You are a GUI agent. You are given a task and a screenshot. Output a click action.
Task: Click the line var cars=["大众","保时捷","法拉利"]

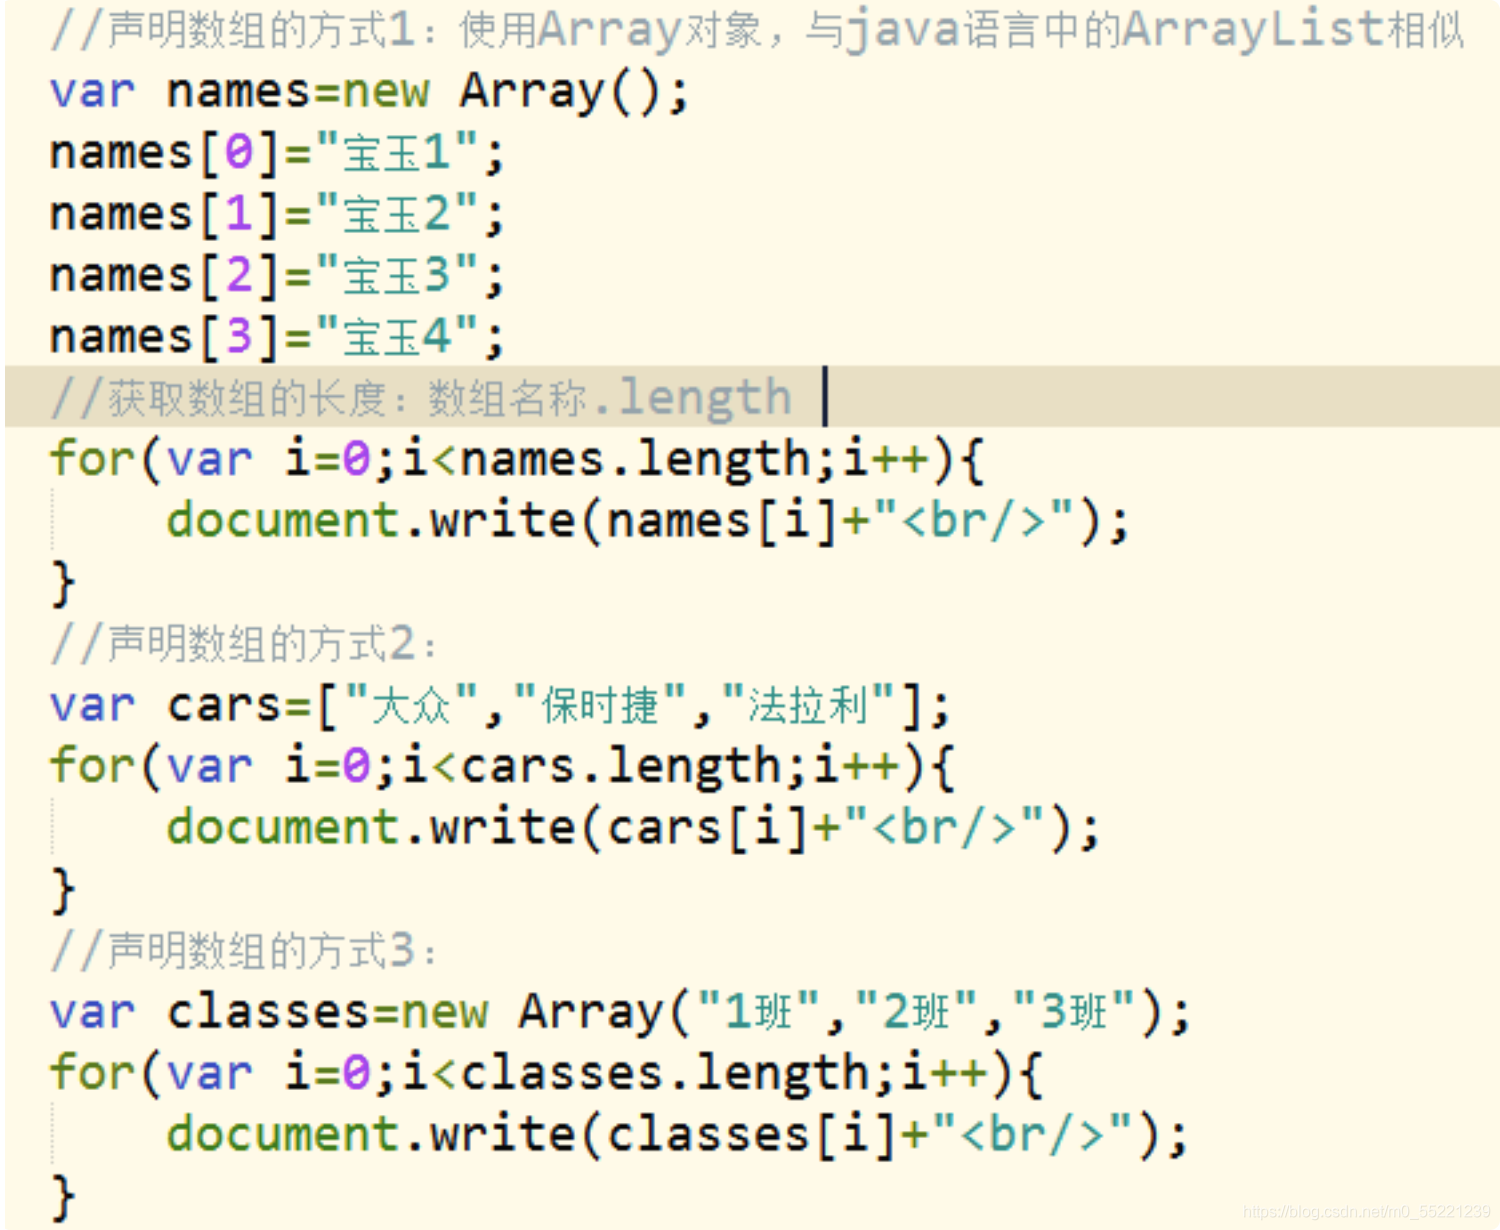[500, 706]
